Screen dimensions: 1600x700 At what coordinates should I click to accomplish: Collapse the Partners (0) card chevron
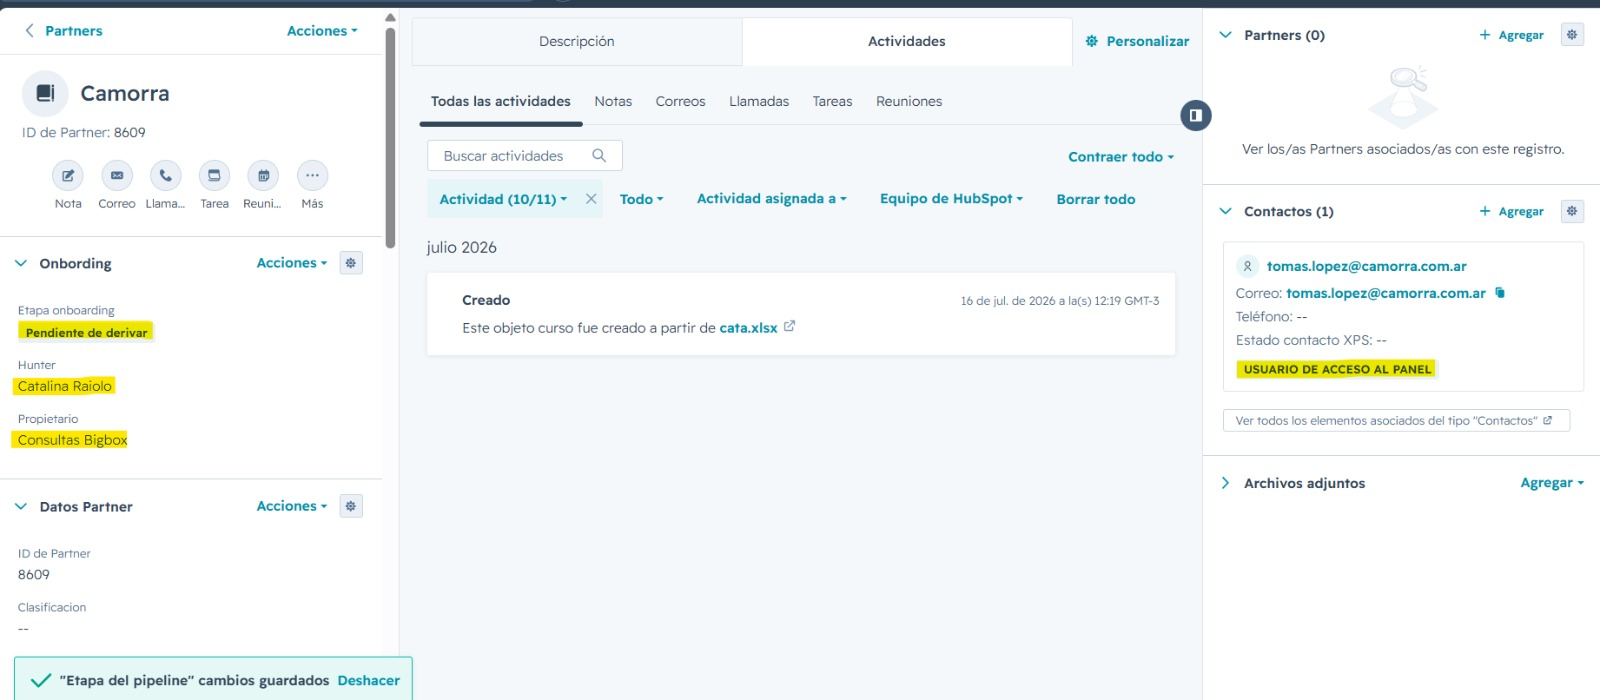[1225, 35]
